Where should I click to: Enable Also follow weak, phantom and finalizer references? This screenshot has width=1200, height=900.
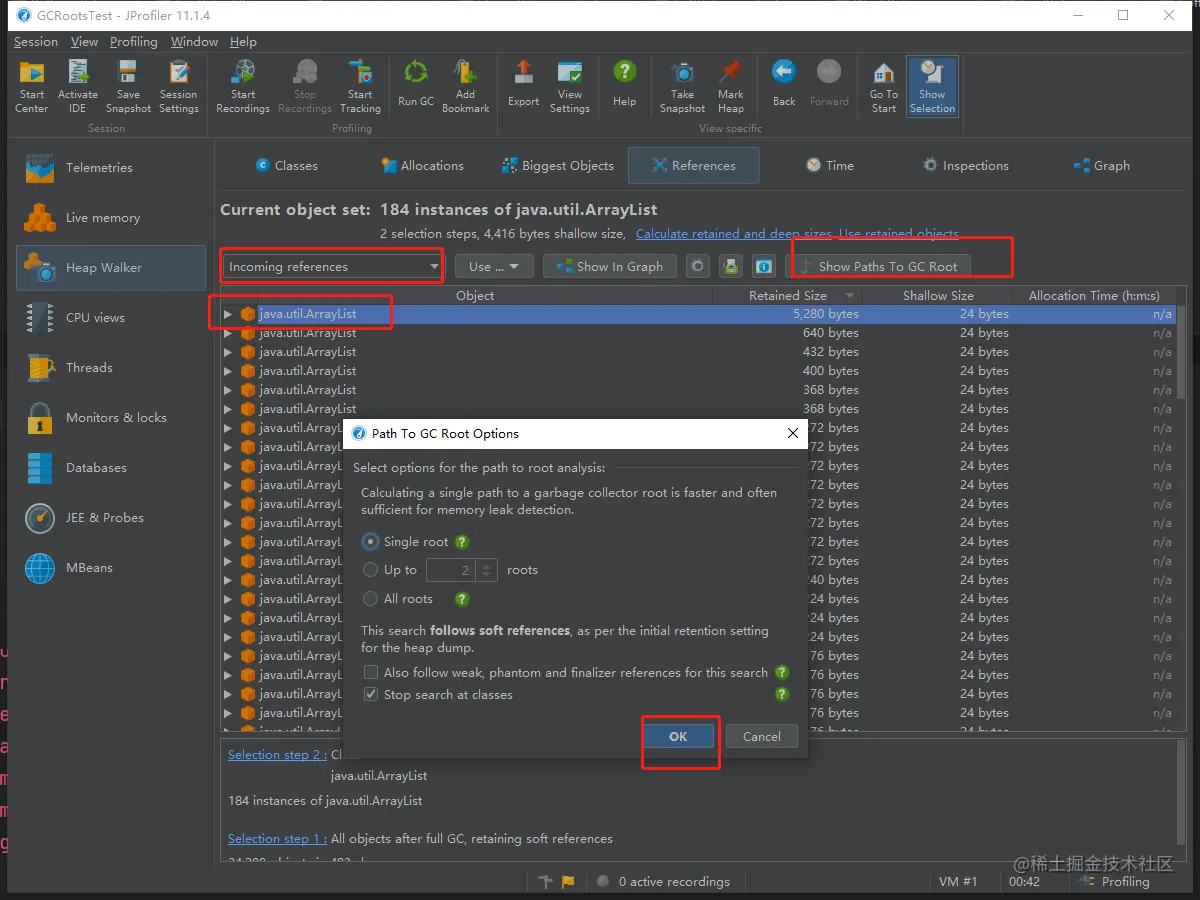tap(371, 673)
